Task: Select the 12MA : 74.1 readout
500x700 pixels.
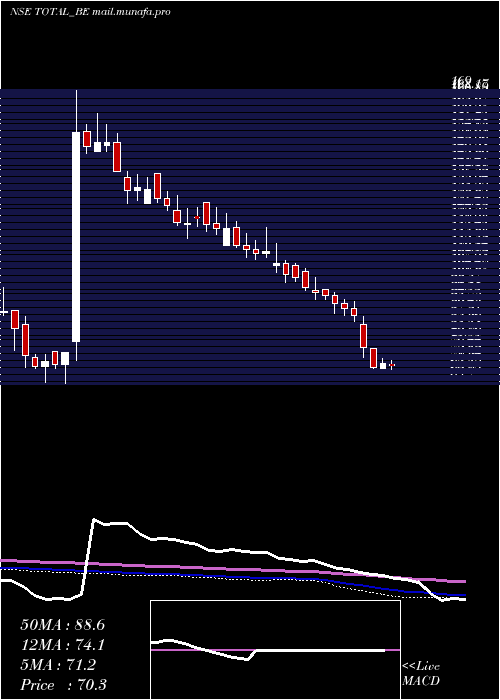Action: [x=62, y=645]
